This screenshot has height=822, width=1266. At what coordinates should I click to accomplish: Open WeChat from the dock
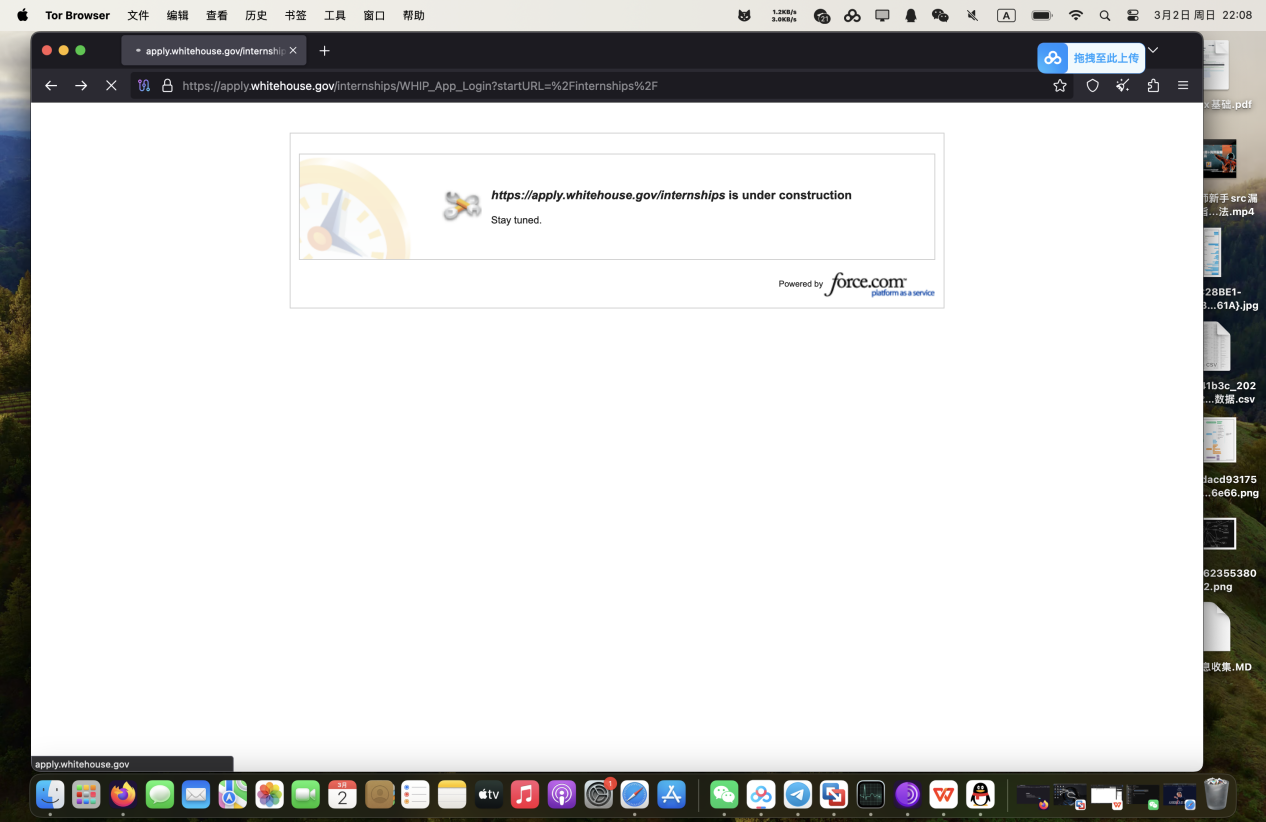pyautogui.click(x=724, y=795)
